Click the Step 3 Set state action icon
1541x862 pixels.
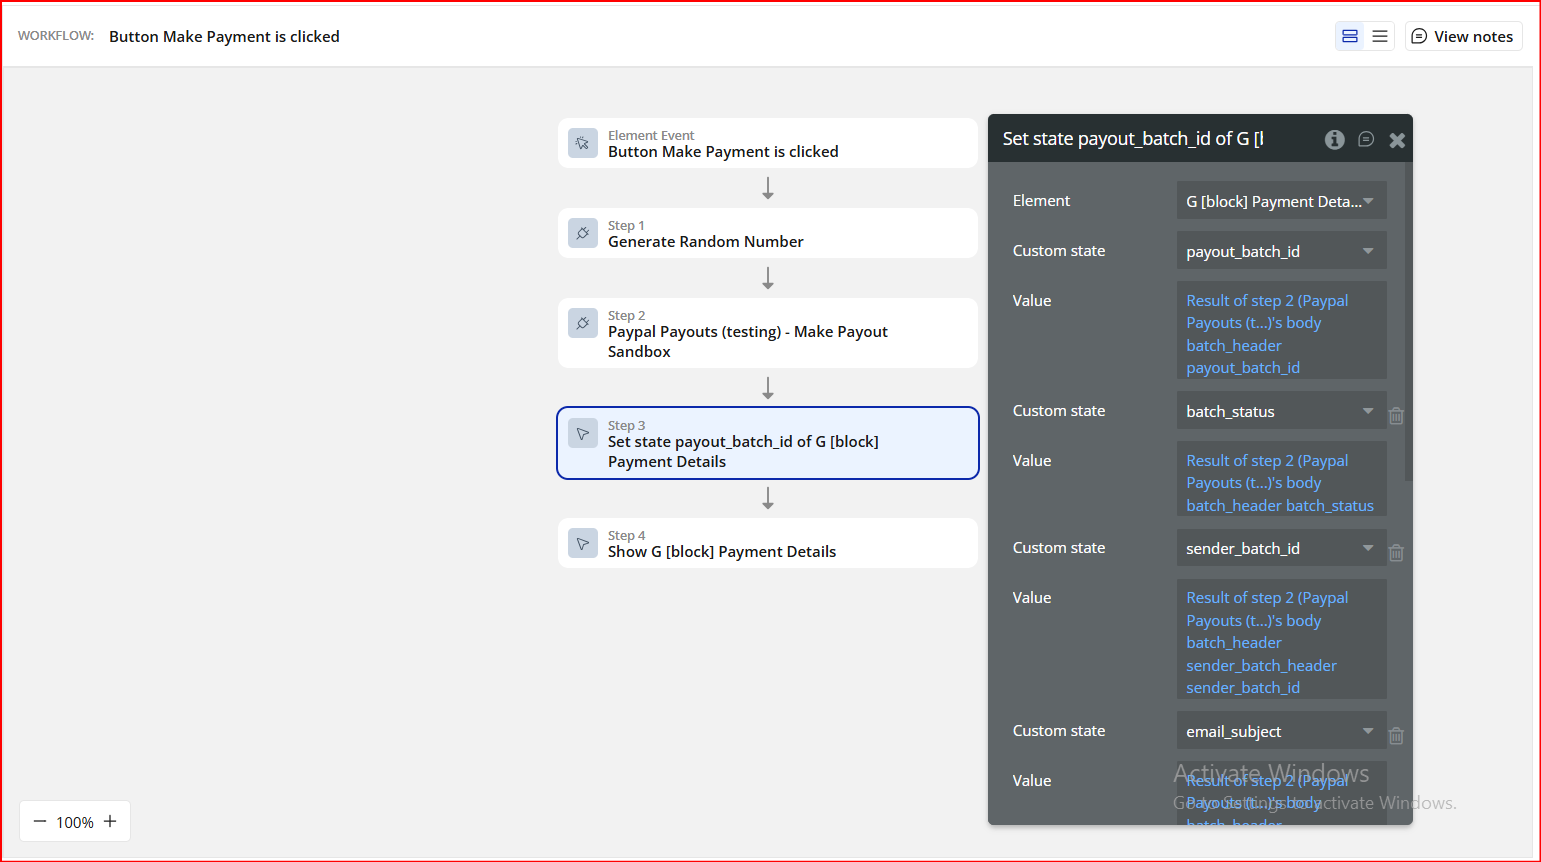583,433
